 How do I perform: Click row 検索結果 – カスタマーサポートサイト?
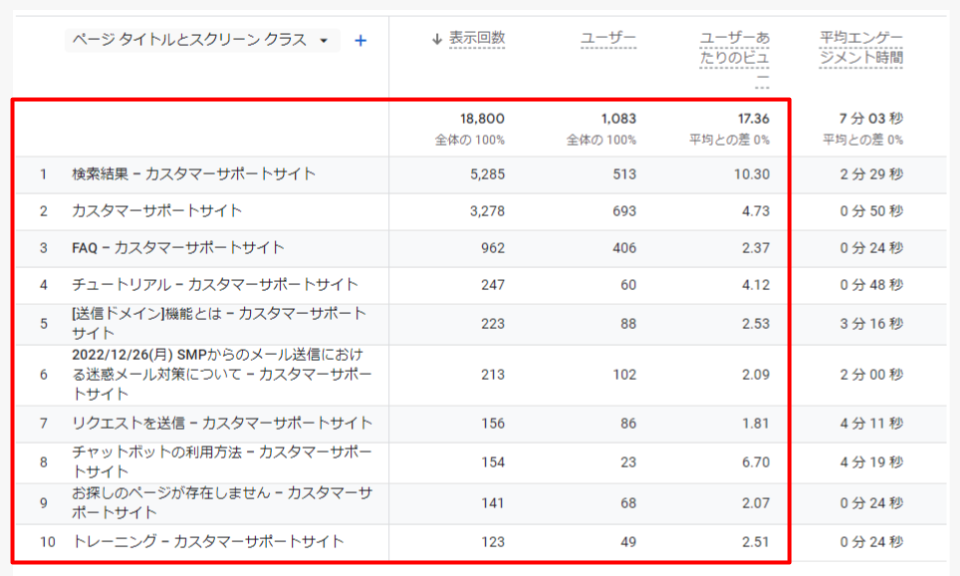coord(193,174)
